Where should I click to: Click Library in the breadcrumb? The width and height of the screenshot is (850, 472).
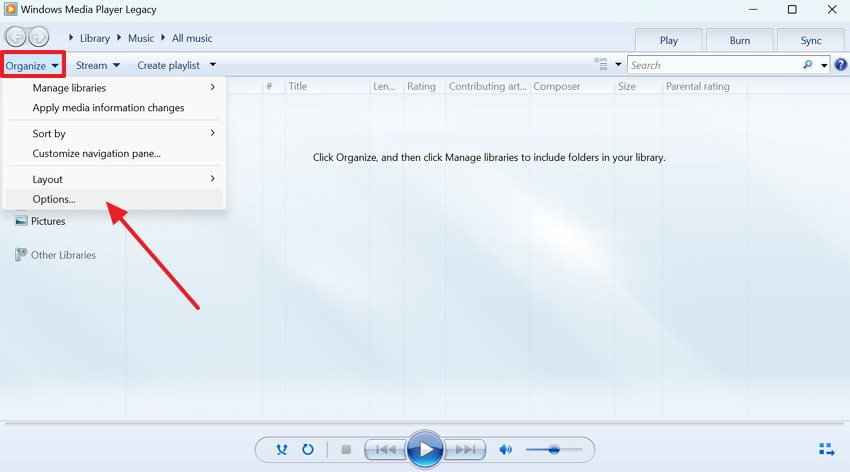point(94,38)
